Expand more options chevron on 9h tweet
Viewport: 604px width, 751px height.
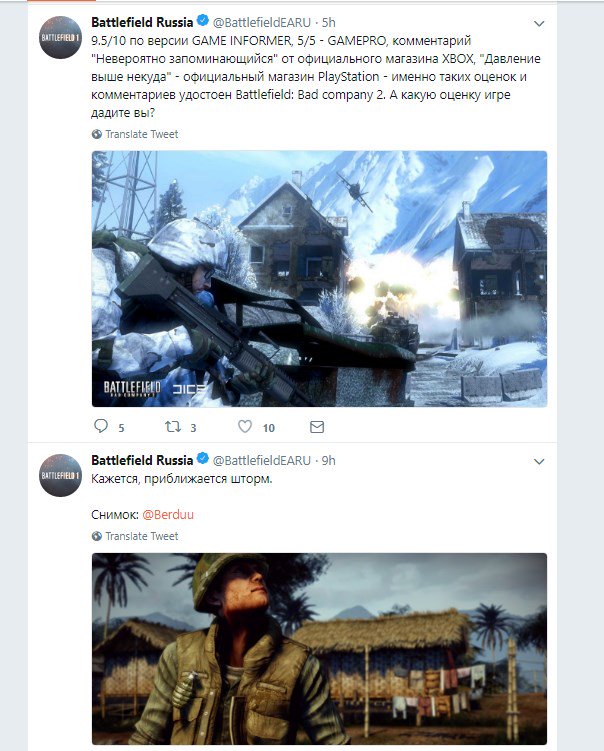pyautogui.click(x=539, y=462)
